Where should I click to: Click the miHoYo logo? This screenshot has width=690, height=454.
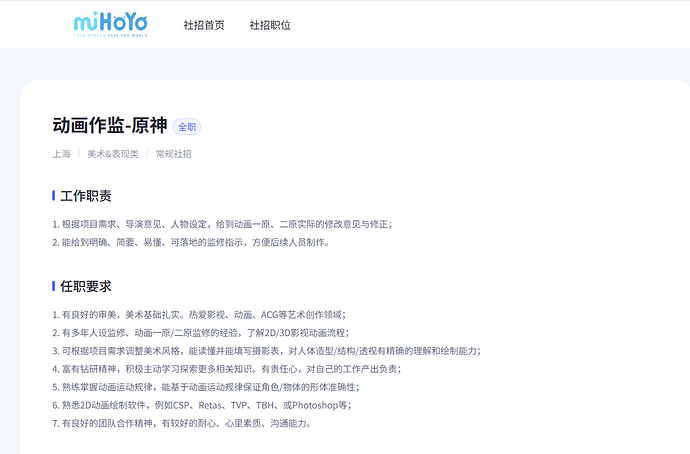pos(110,24)
